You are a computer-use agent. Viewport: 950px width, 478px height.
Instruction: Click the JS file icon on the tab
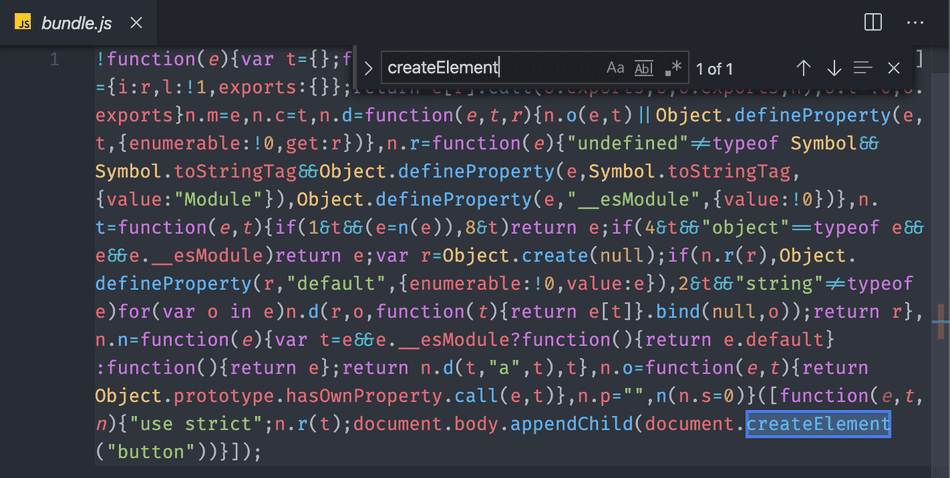pyautogui.click(x=23, y=22)
